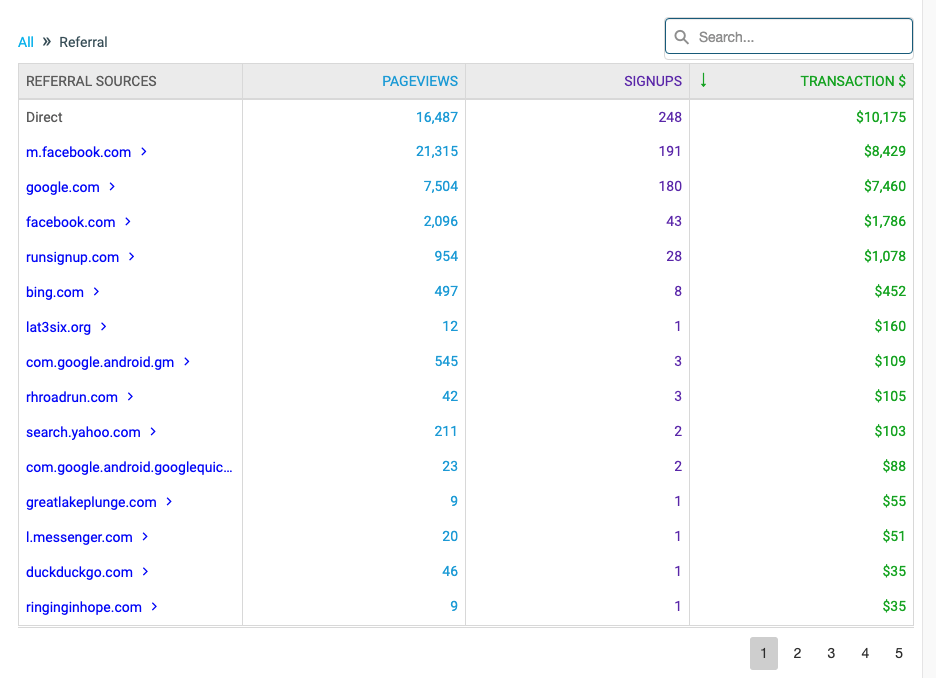The image size is (936, 678).
Task: Expand the chevron beside duckduckgo.com
Action: (145, 572)
